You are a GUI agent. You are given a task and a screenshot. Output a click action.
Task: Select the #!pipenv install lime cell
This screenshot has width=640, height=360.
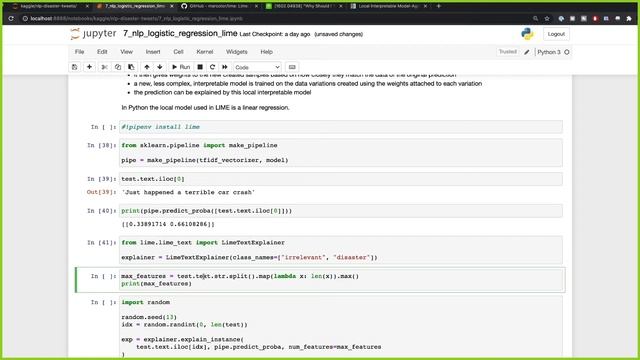(x=341, y=127)
